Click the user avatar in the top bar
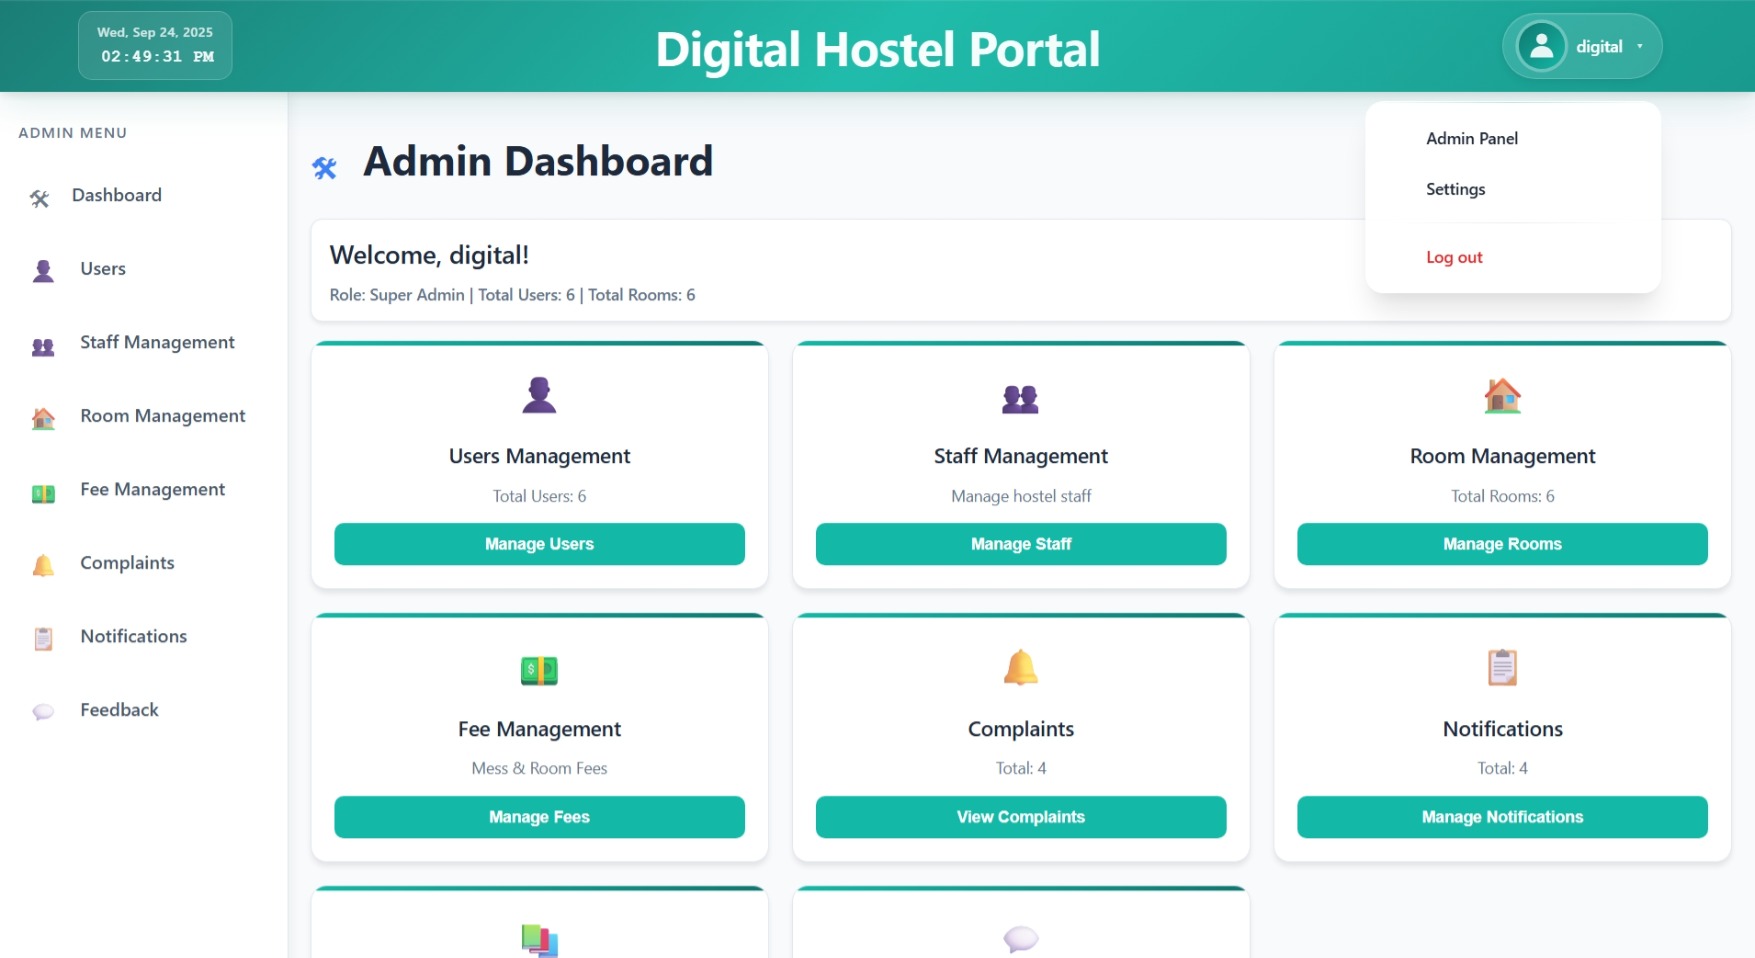Image resolution: width=1755 pixels, height=958 pixels. pyautogui.click(x=1541, y=45)
